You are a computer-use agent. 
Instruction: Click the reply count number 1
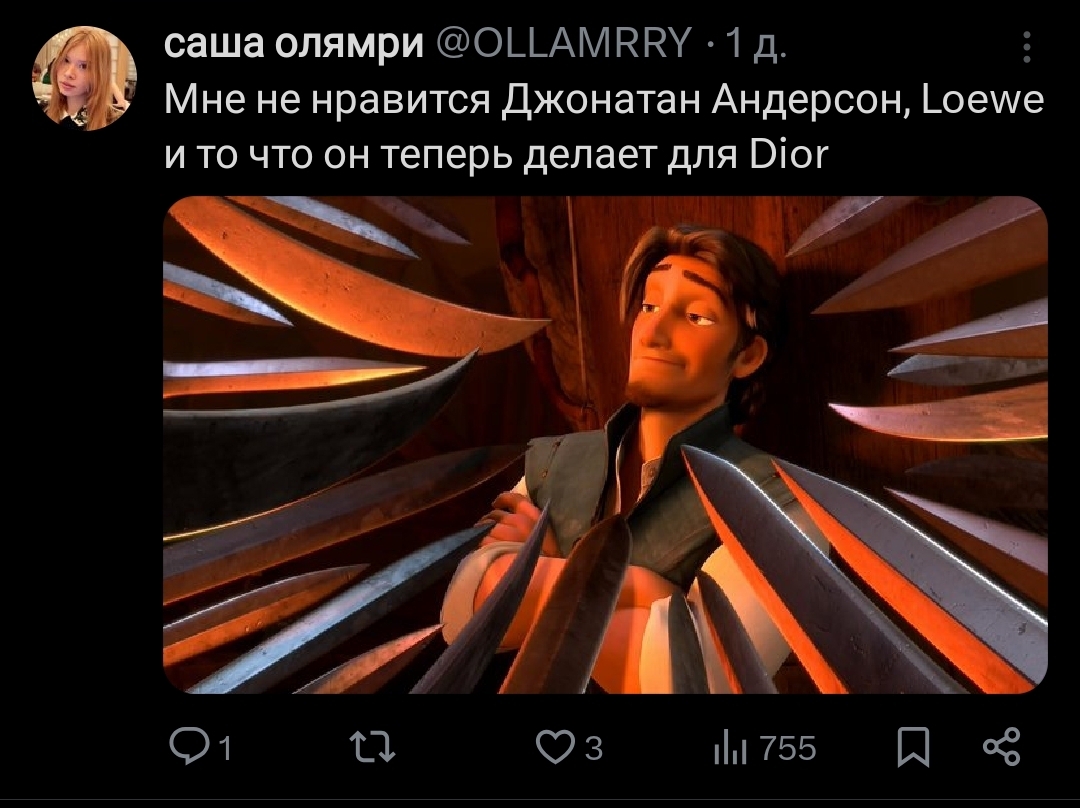pyautogui.click(x=225, y=749)
